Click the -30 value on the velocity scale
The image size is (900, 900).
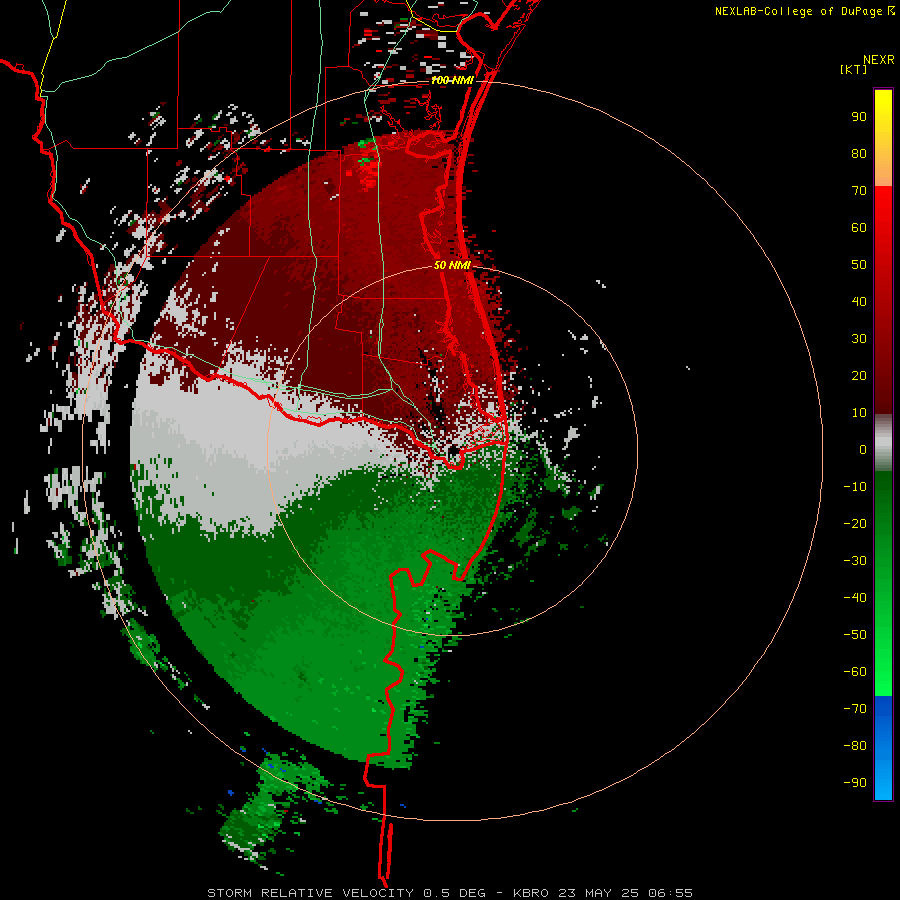coord(855,561)
